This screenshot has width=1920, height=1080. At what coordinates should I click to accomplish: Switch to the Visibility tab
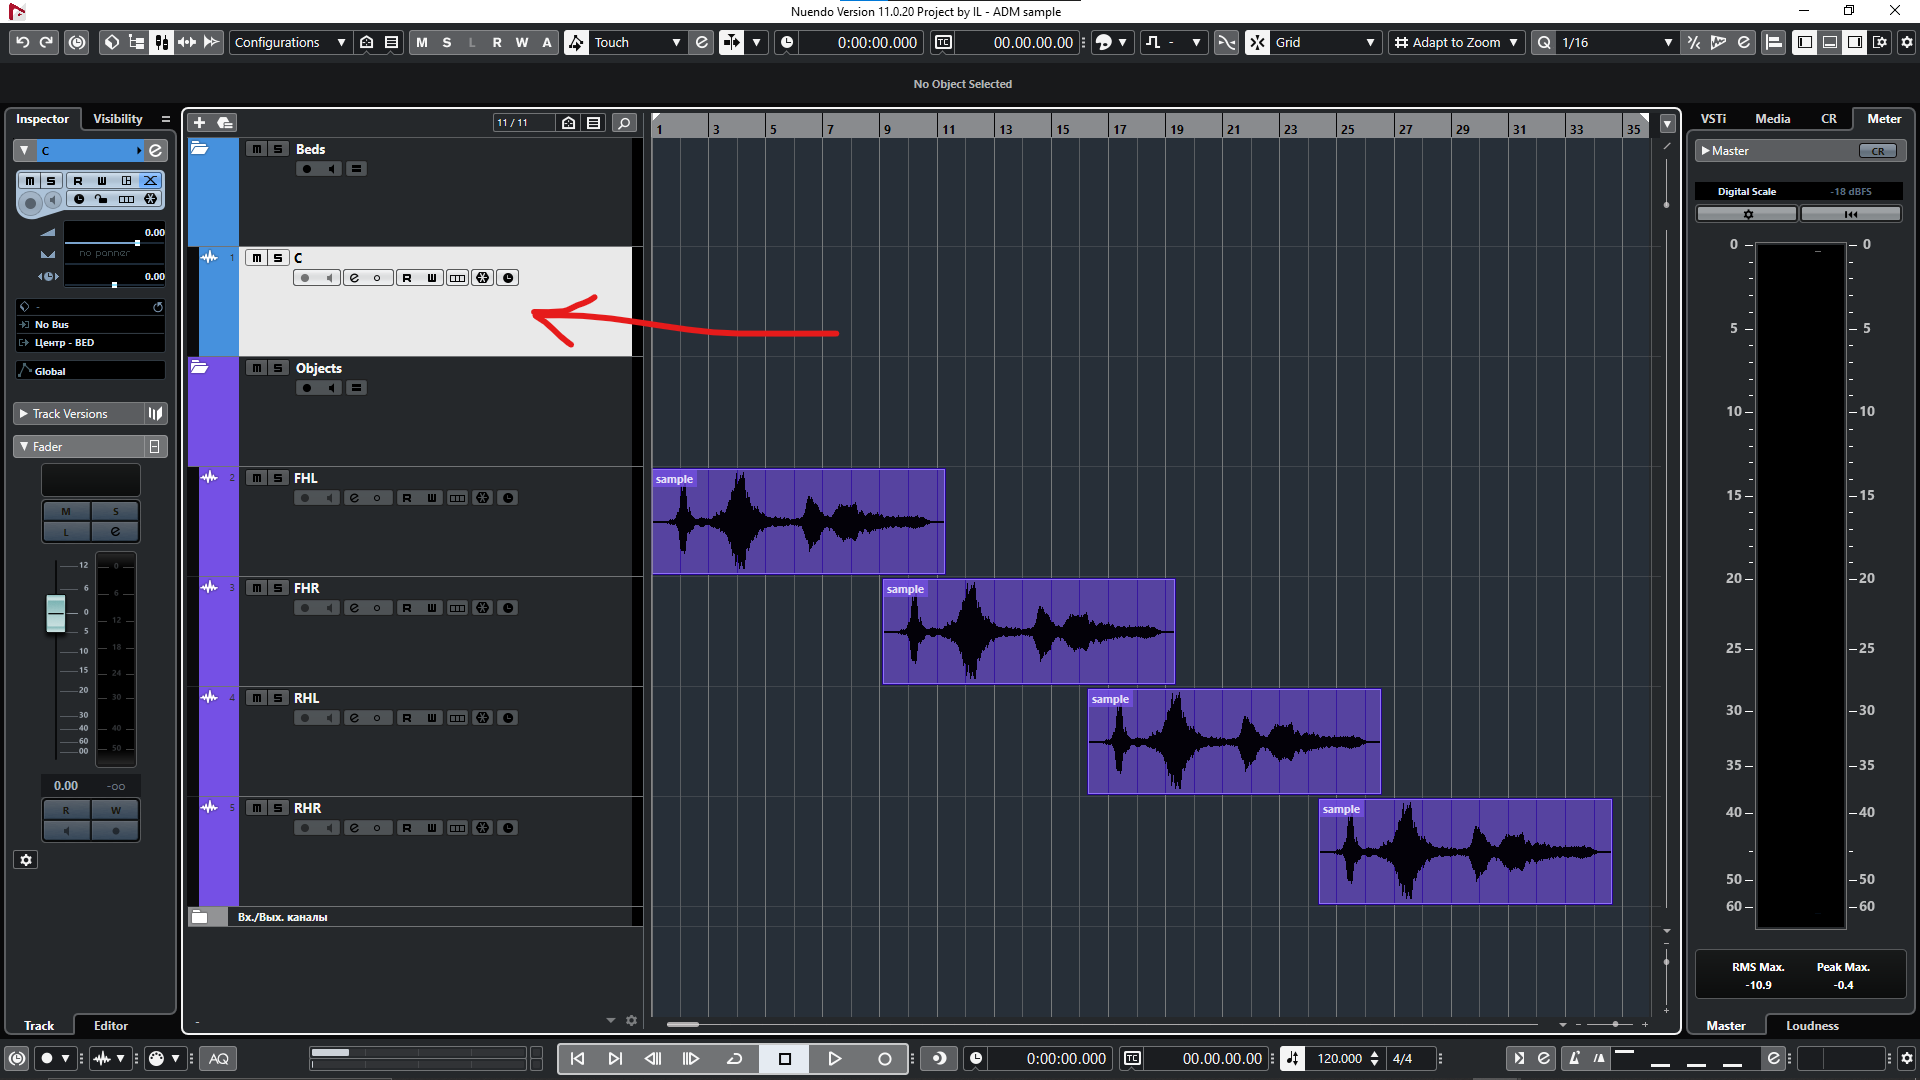(118, 119)
